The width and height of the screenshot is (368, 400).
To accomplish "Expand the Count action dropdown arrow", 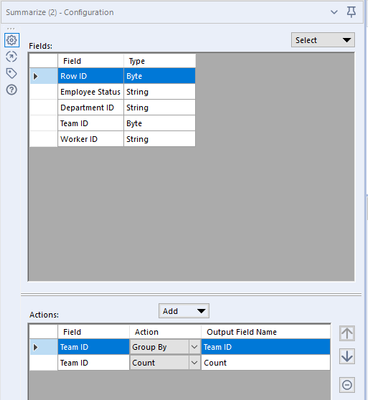I will 194,363.
